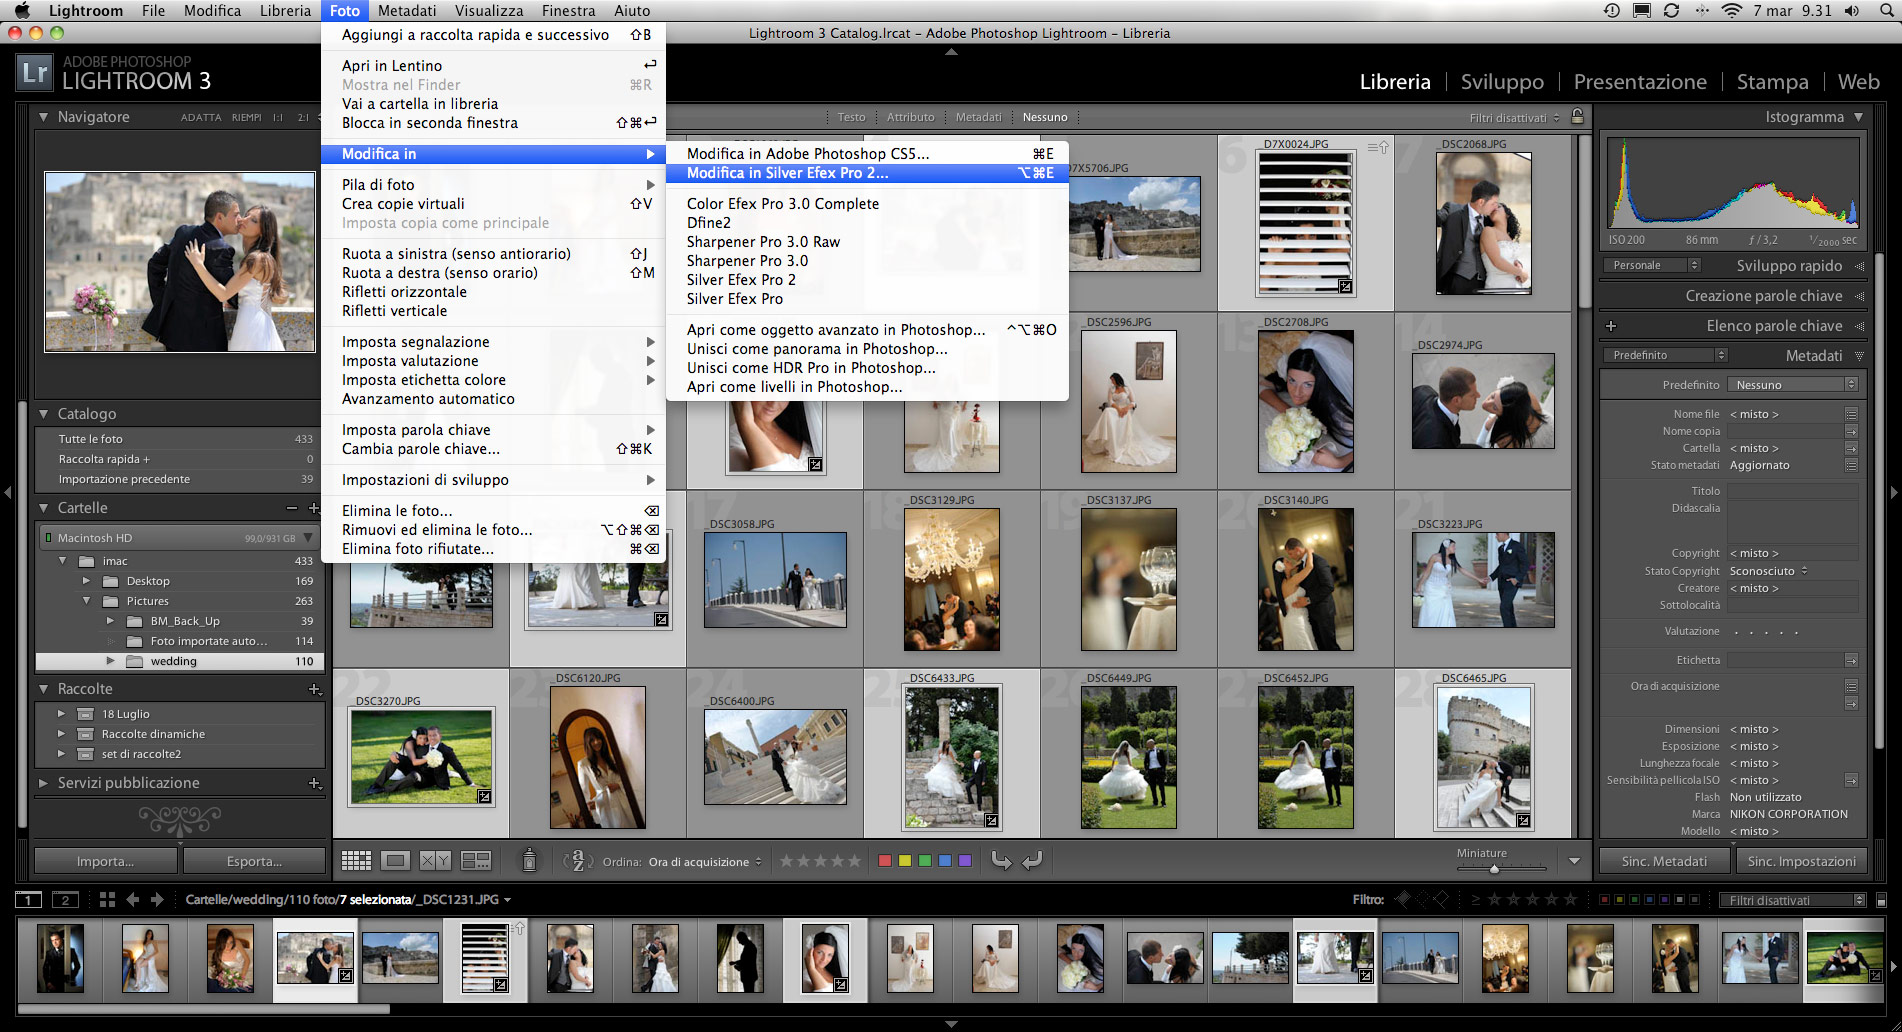Expand the wedding folder

click(110, 661)
